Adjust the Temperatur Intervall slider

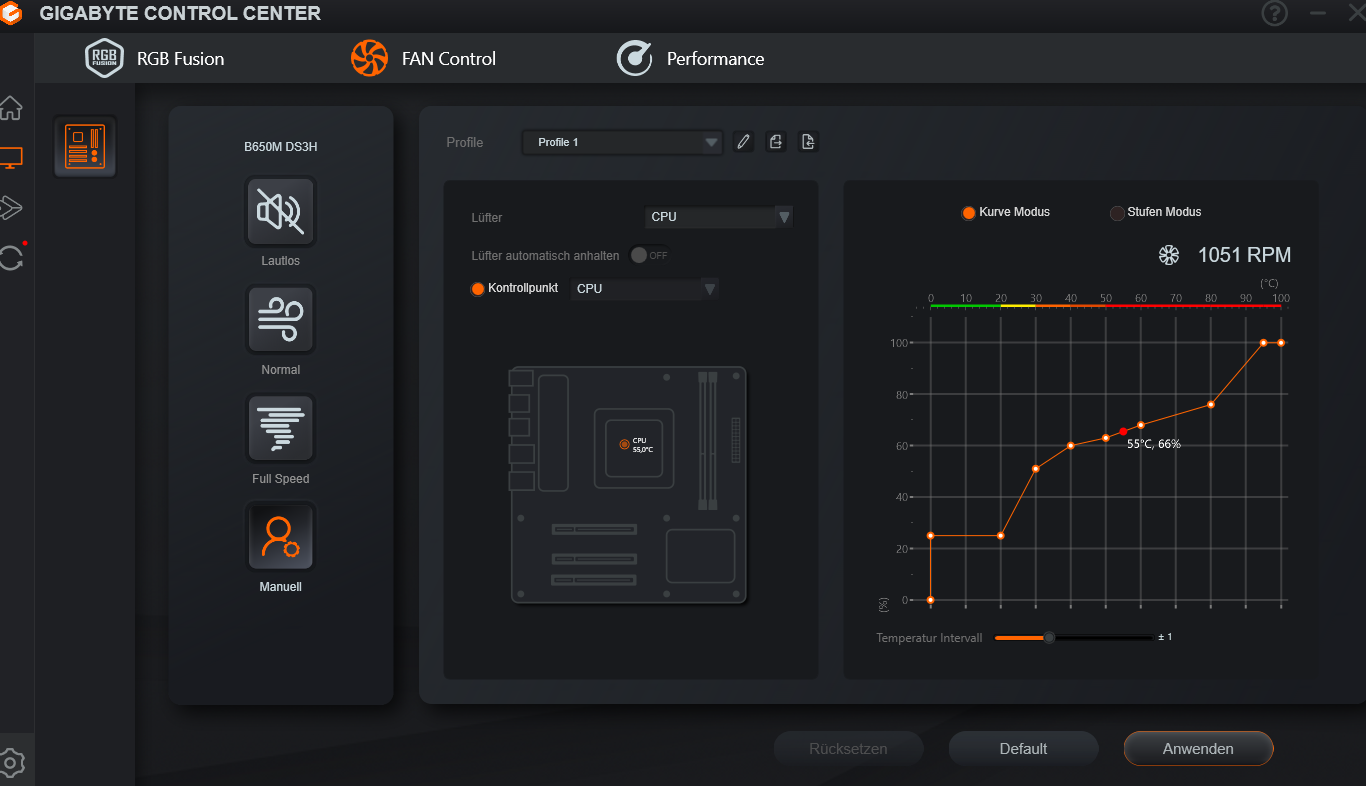pyautogui.click(x=1049, y=637)
